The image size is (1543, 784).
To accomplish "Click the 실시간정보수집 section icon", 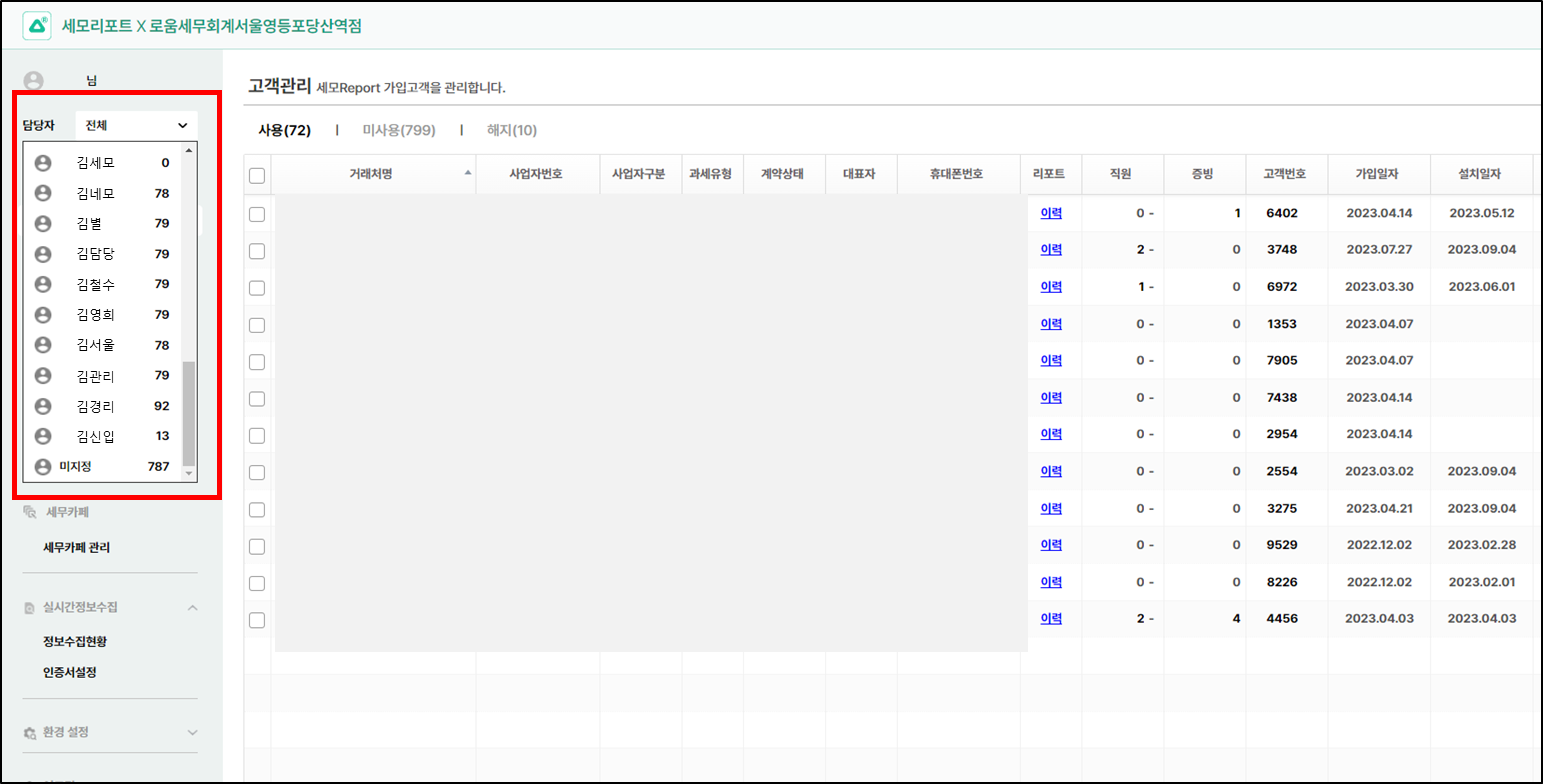I will click(30, 607).
